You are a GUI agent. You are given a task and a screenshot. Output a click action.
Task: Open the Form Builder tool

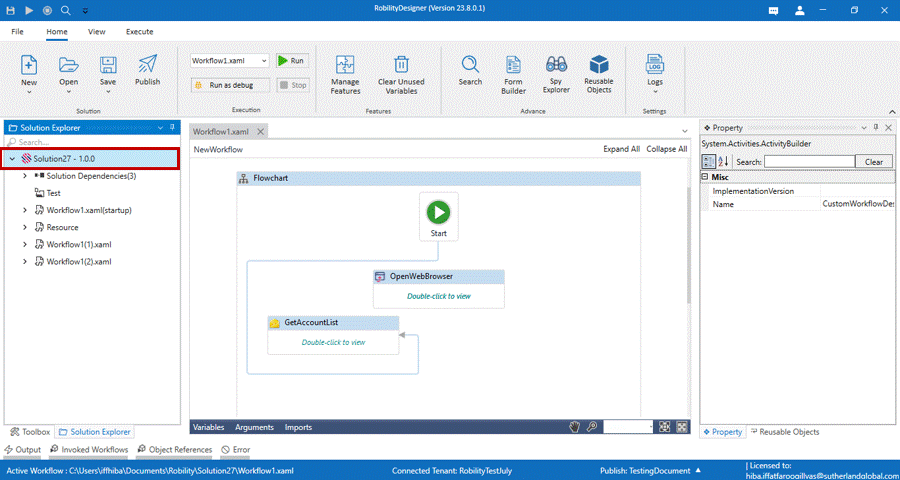point(514,74)
